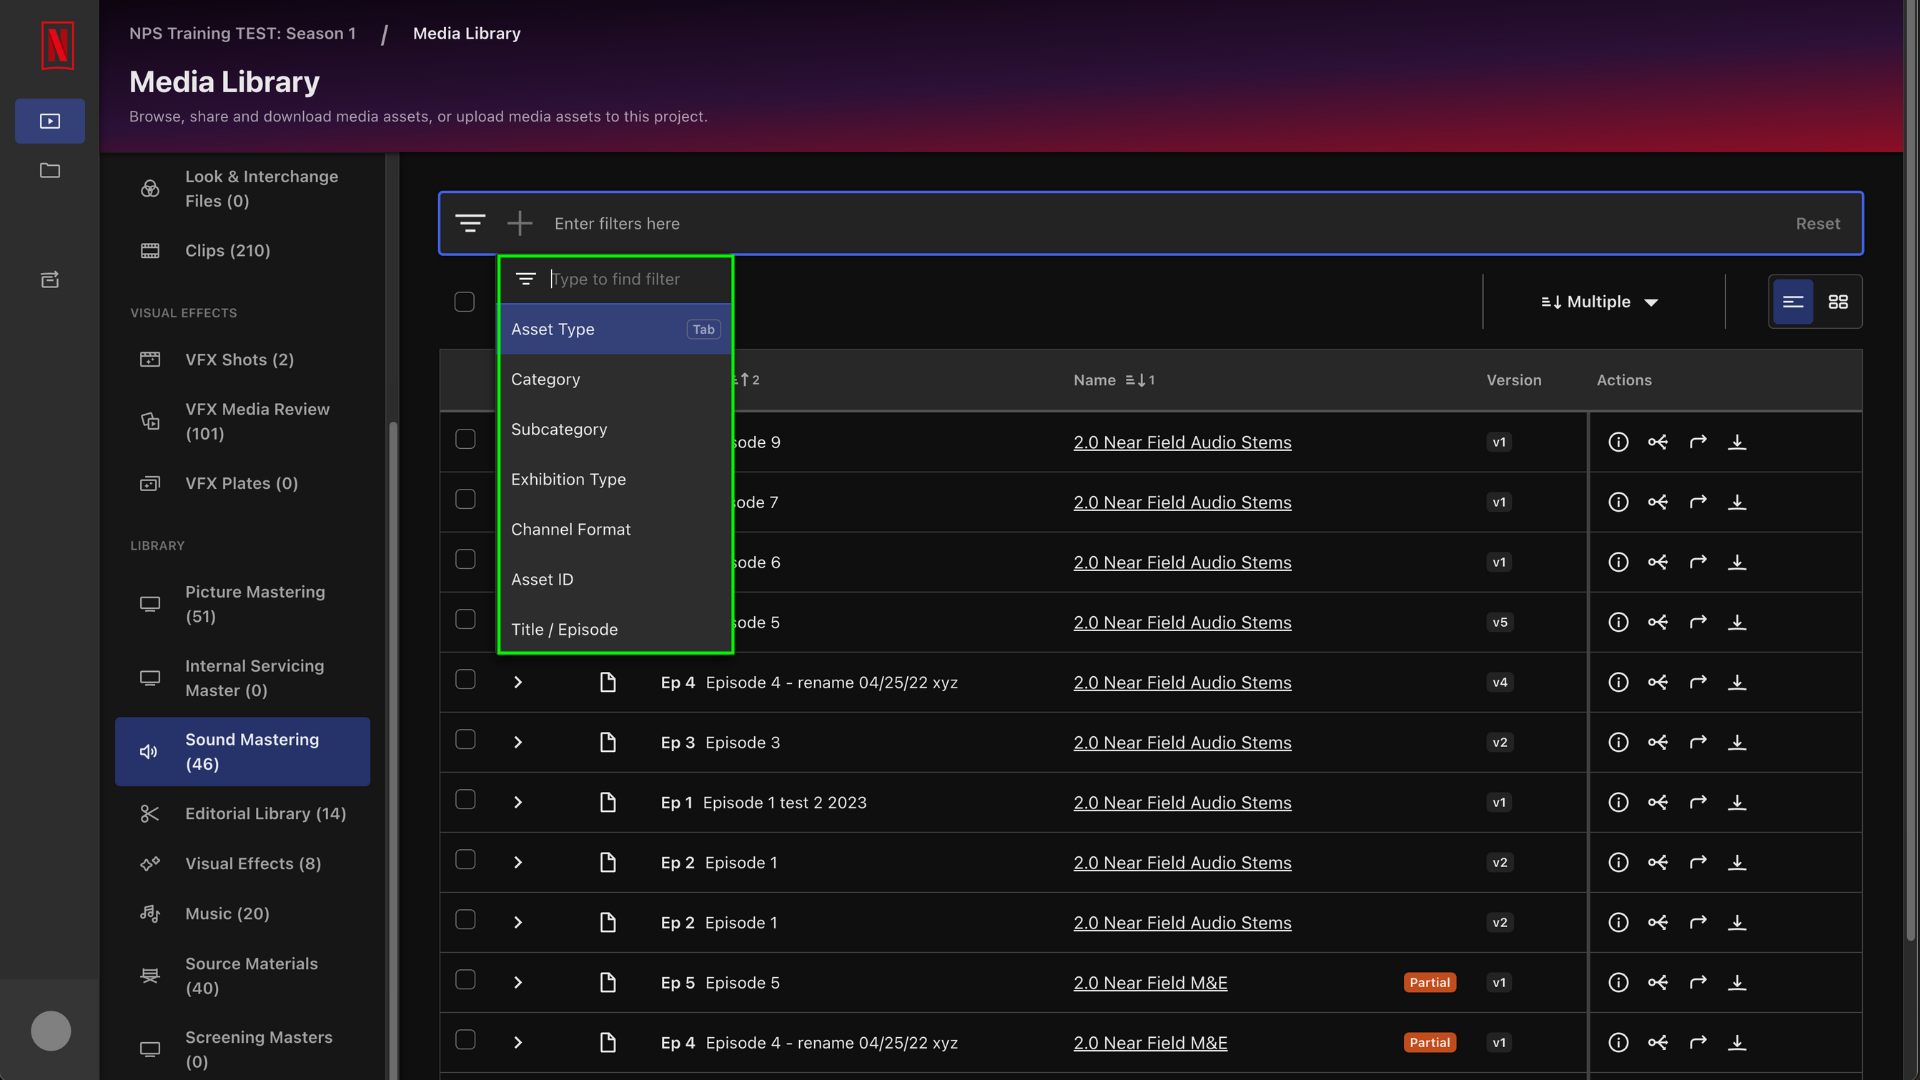Image resolution: width=1920 pixels, height=1080 pixels.
Task: Click the grid view icon
Action: pyautogui.click(x=1838, y=301)
